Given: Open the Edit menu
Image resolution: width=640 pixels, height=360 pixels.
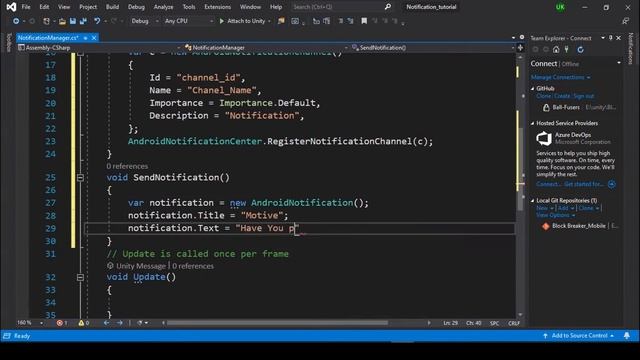Looking at the screenshot, I should tap(44, 7).
